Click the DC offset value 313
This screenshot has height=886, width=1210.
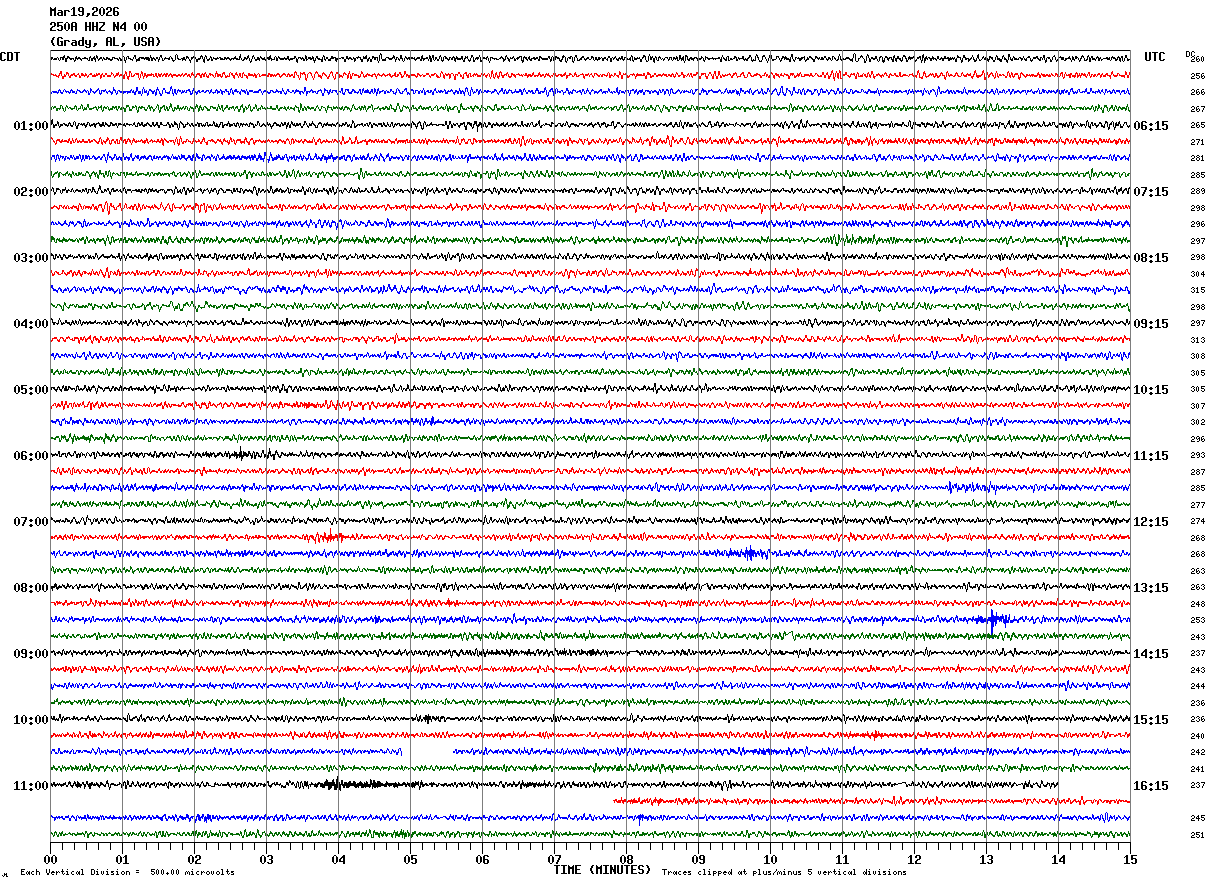1197,340
